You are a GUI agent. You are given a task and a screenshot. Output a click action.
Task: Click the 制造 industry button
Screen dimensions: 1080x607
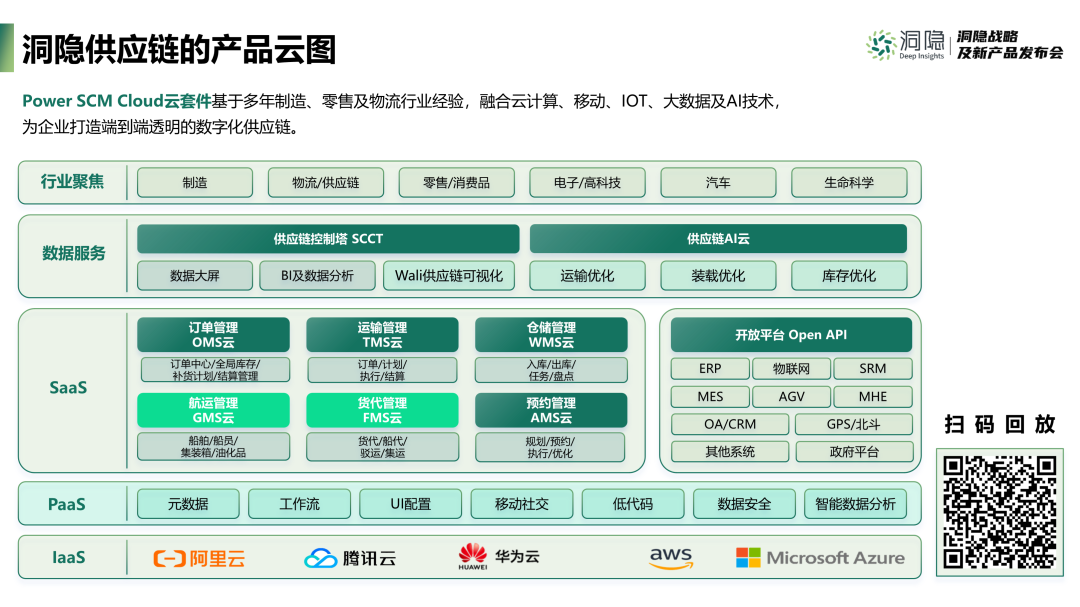click(195, 182)
